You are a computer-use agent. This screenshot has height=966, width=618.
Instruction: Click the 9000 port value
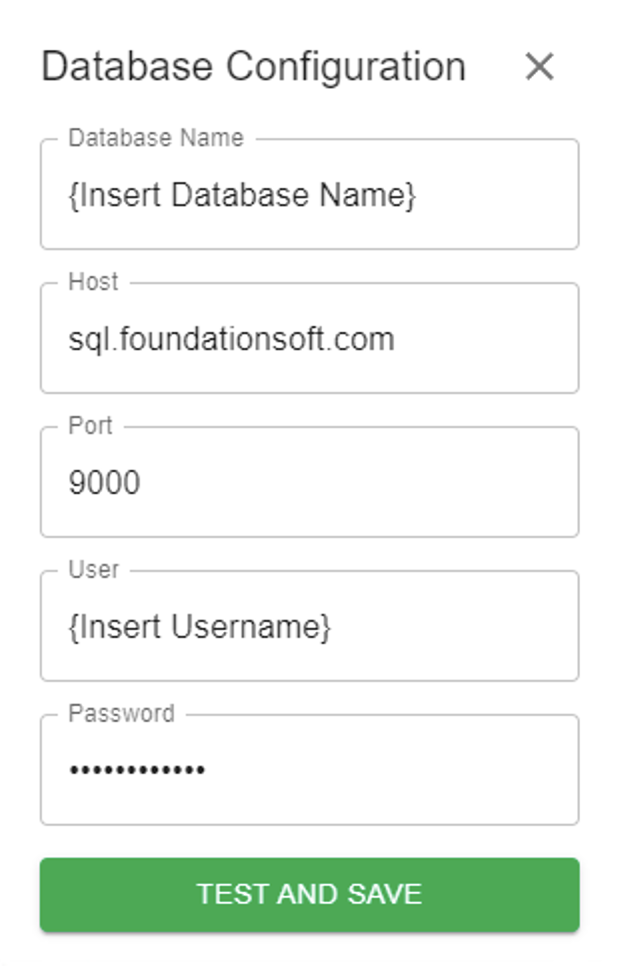pos(106,481)
